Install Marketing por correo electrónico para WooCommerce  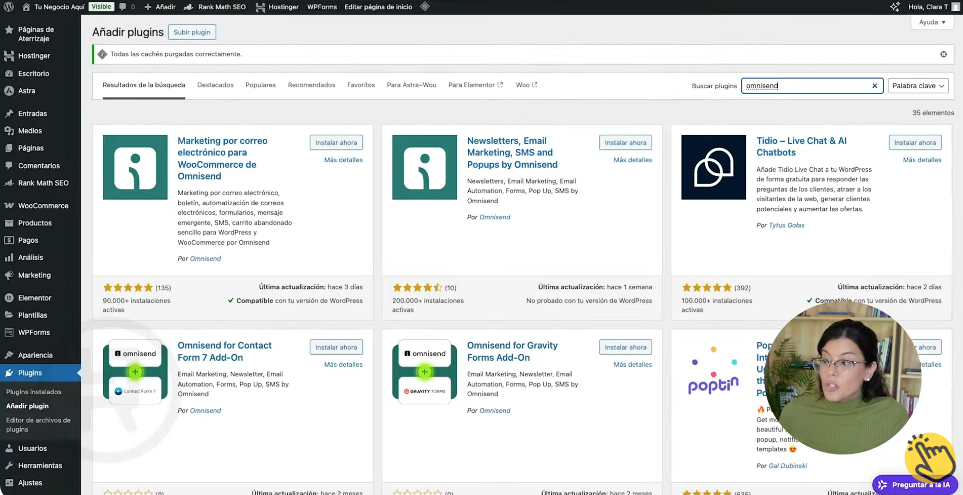(336, 142)
